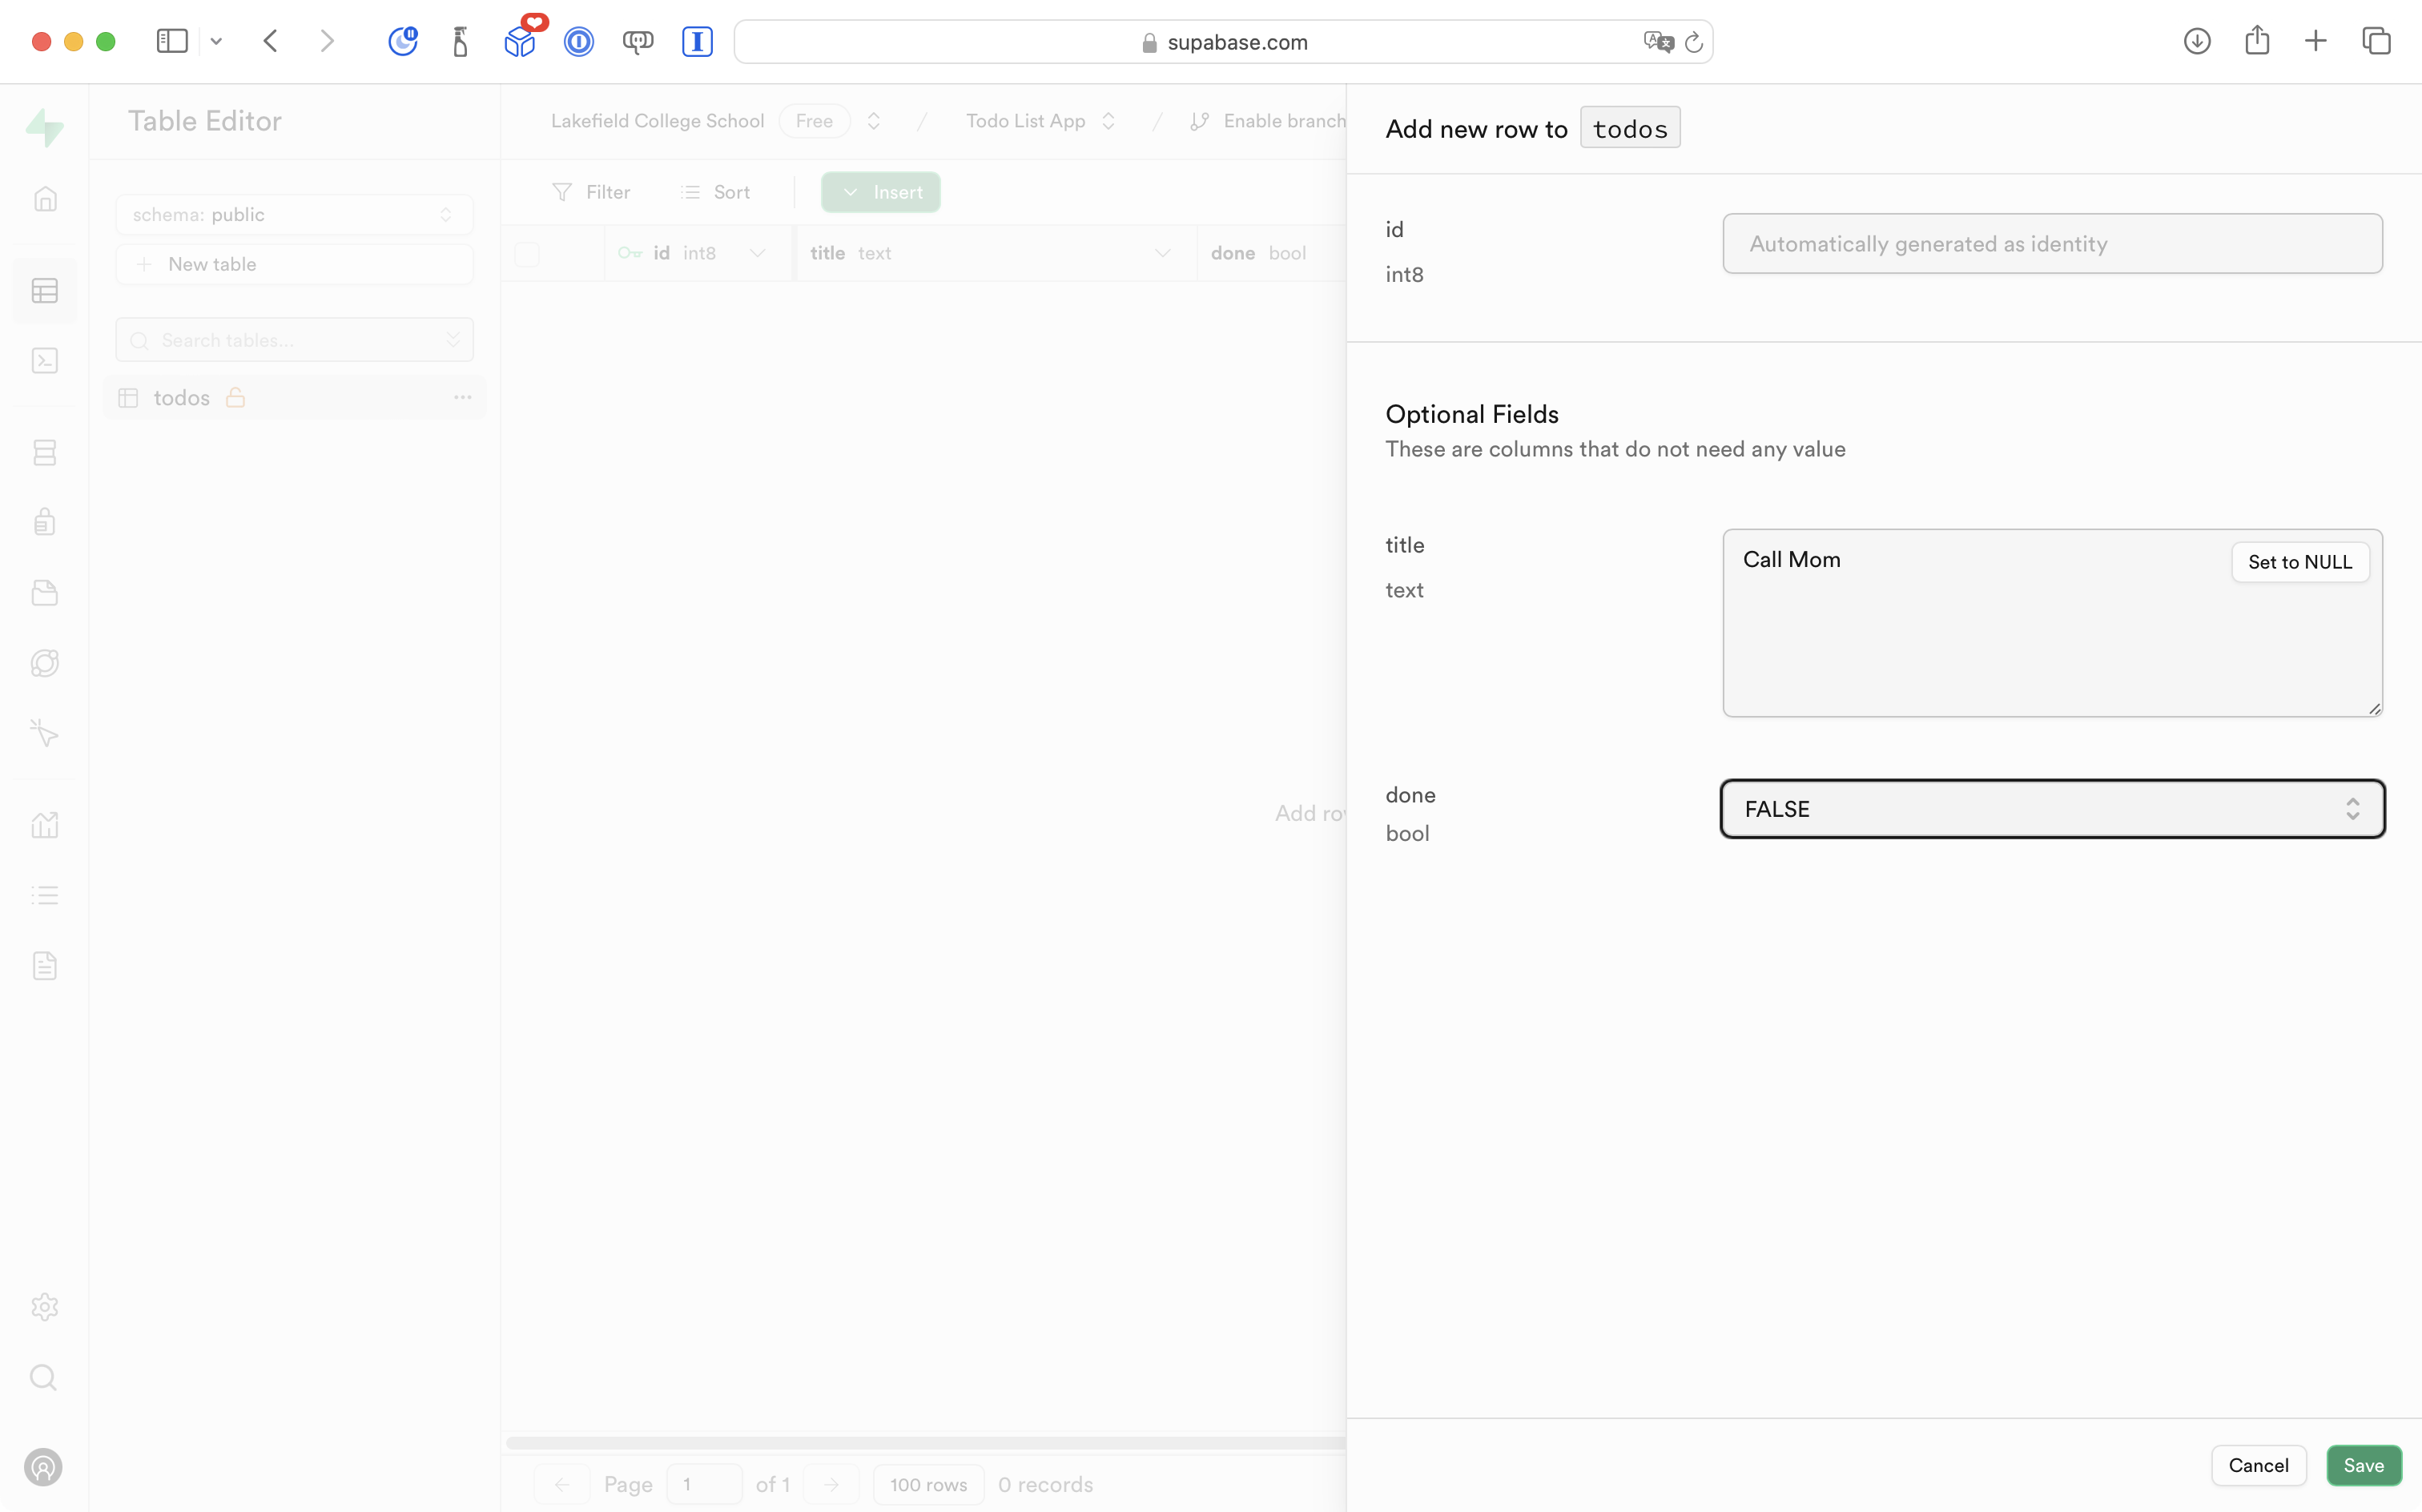Screen dimensions: 2422x1512
Task: Open Reports chart sidebar icon
Action: pyautogui.click(x=45, y=825)
